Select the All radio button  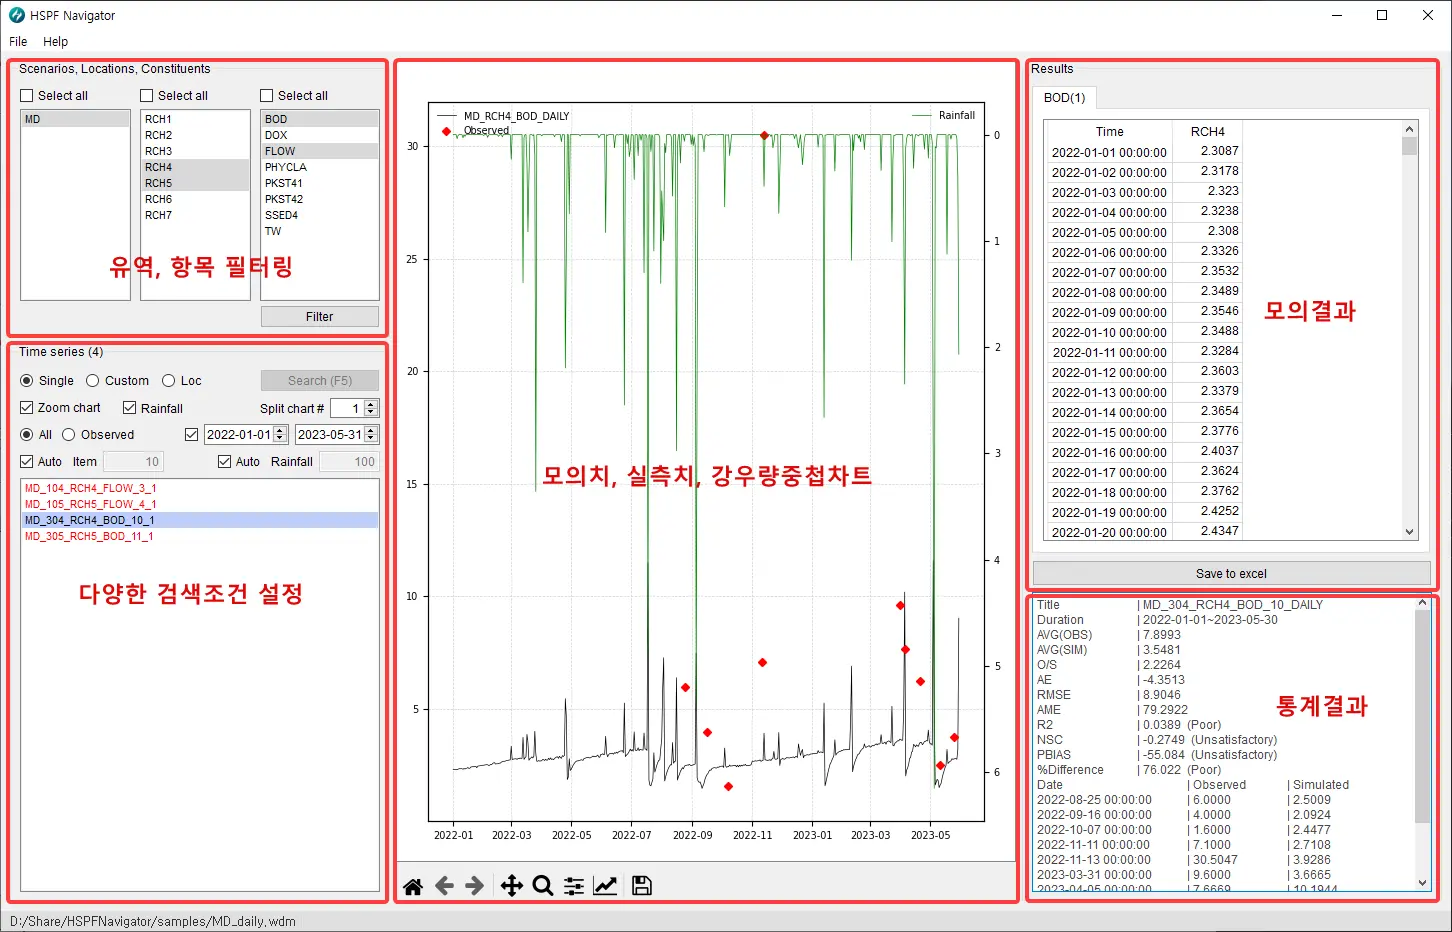(27, 435)
